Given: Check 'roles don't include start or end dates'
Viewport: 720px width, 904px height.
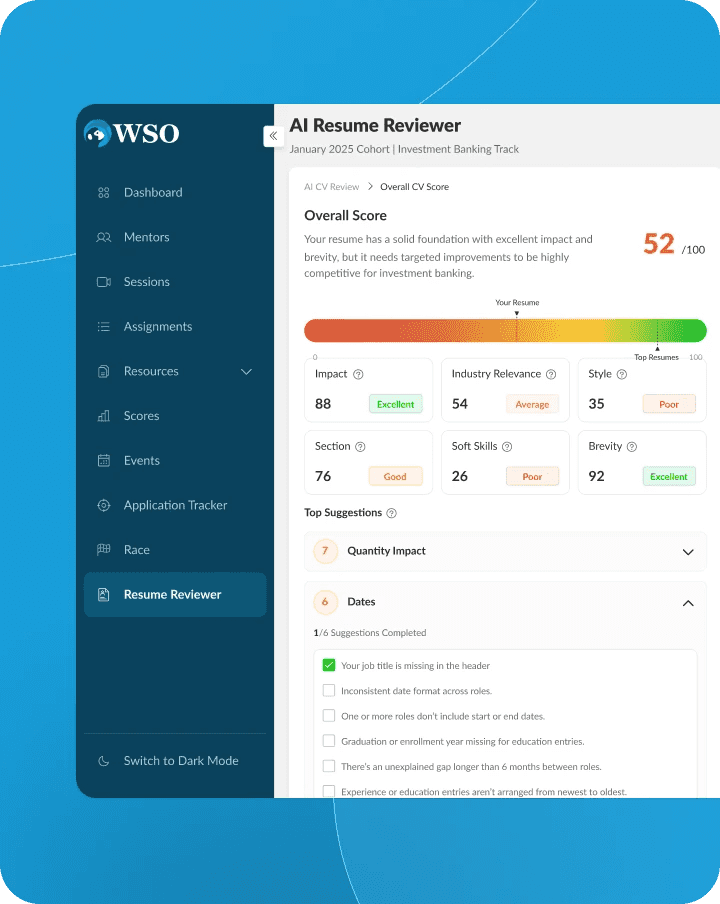Looking at the screenshot, I should tap(329, 716).
